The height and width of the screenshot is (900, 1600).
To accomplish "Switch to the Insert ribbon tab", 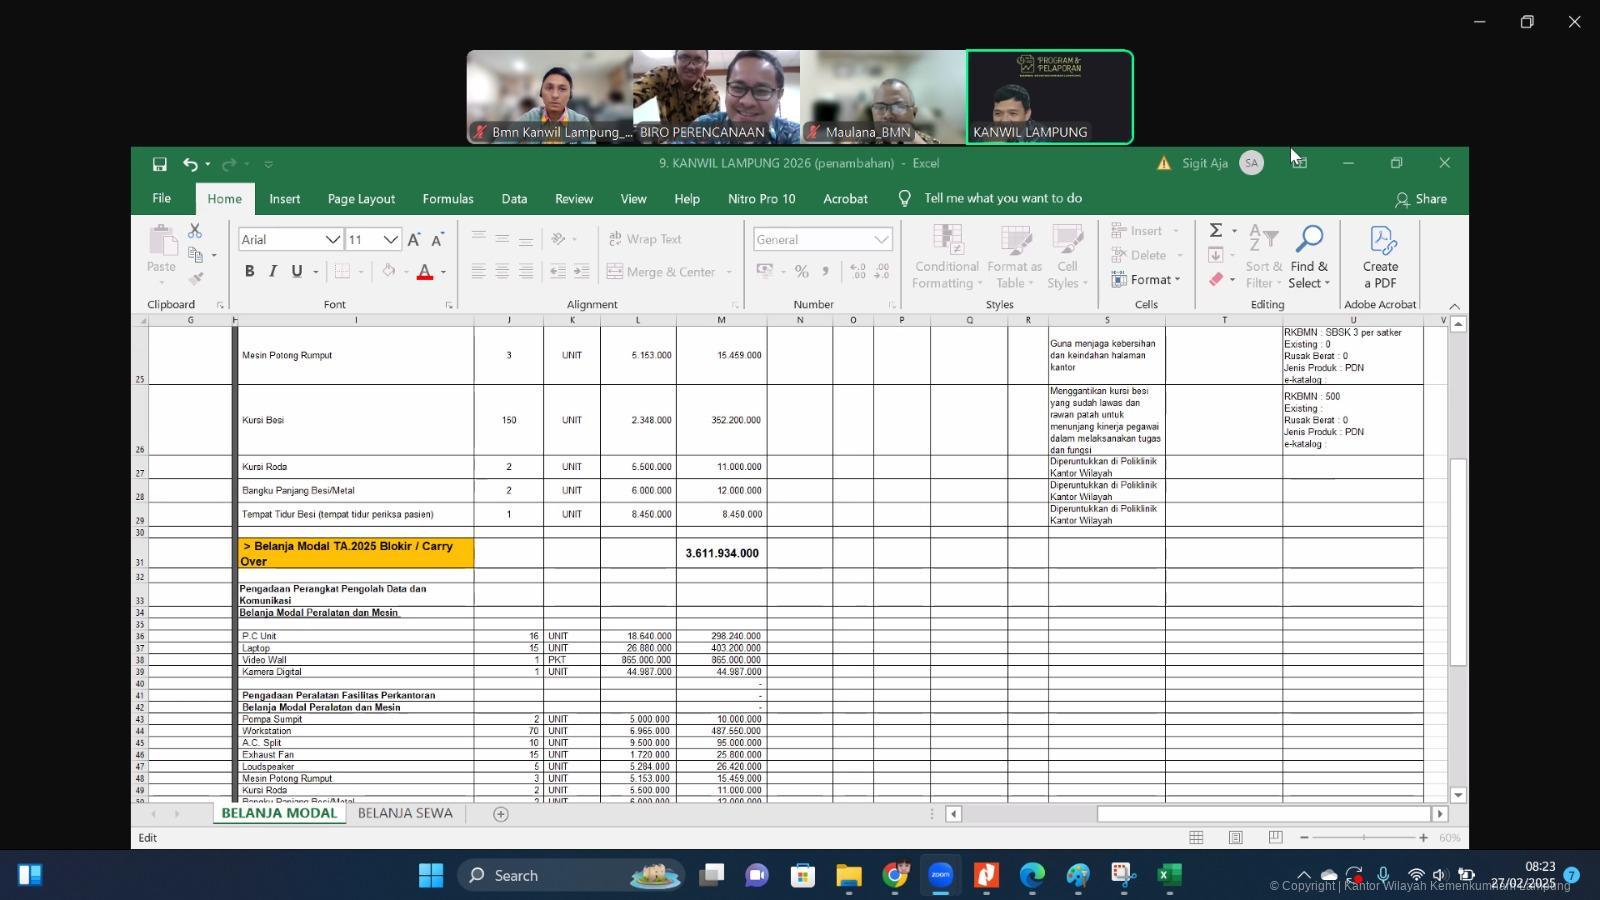I will point(284,199).
